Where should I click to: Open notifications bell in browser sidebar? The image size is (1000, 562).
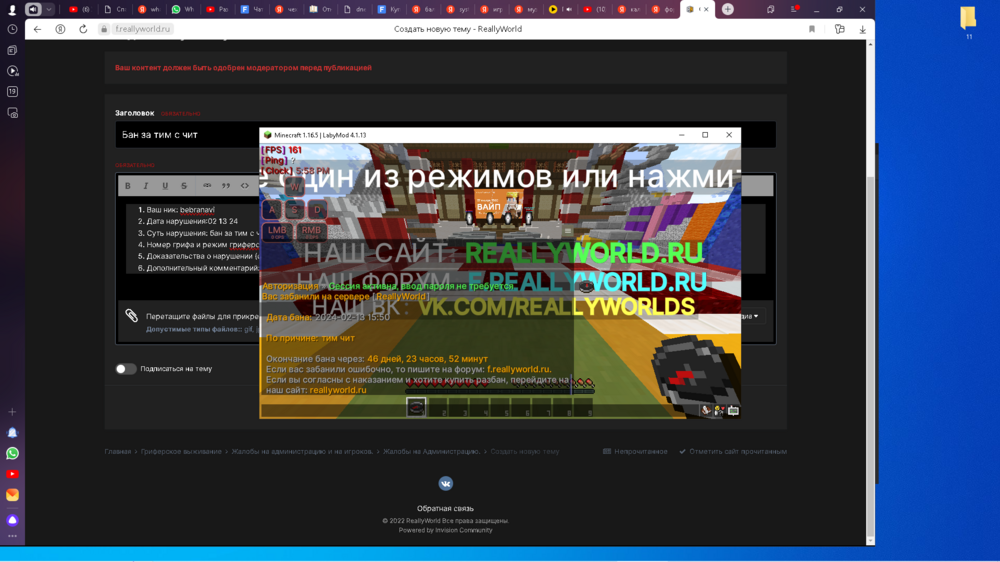tap(12, 433)
